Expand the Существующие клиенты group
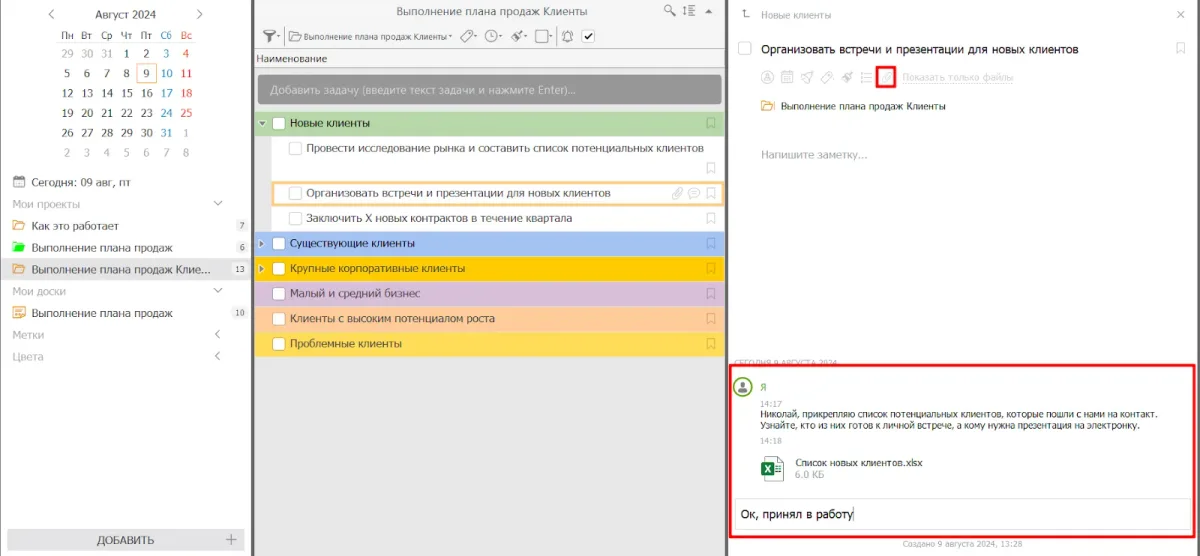Viewport: 1200px width, 556px height. click(262, 243)
